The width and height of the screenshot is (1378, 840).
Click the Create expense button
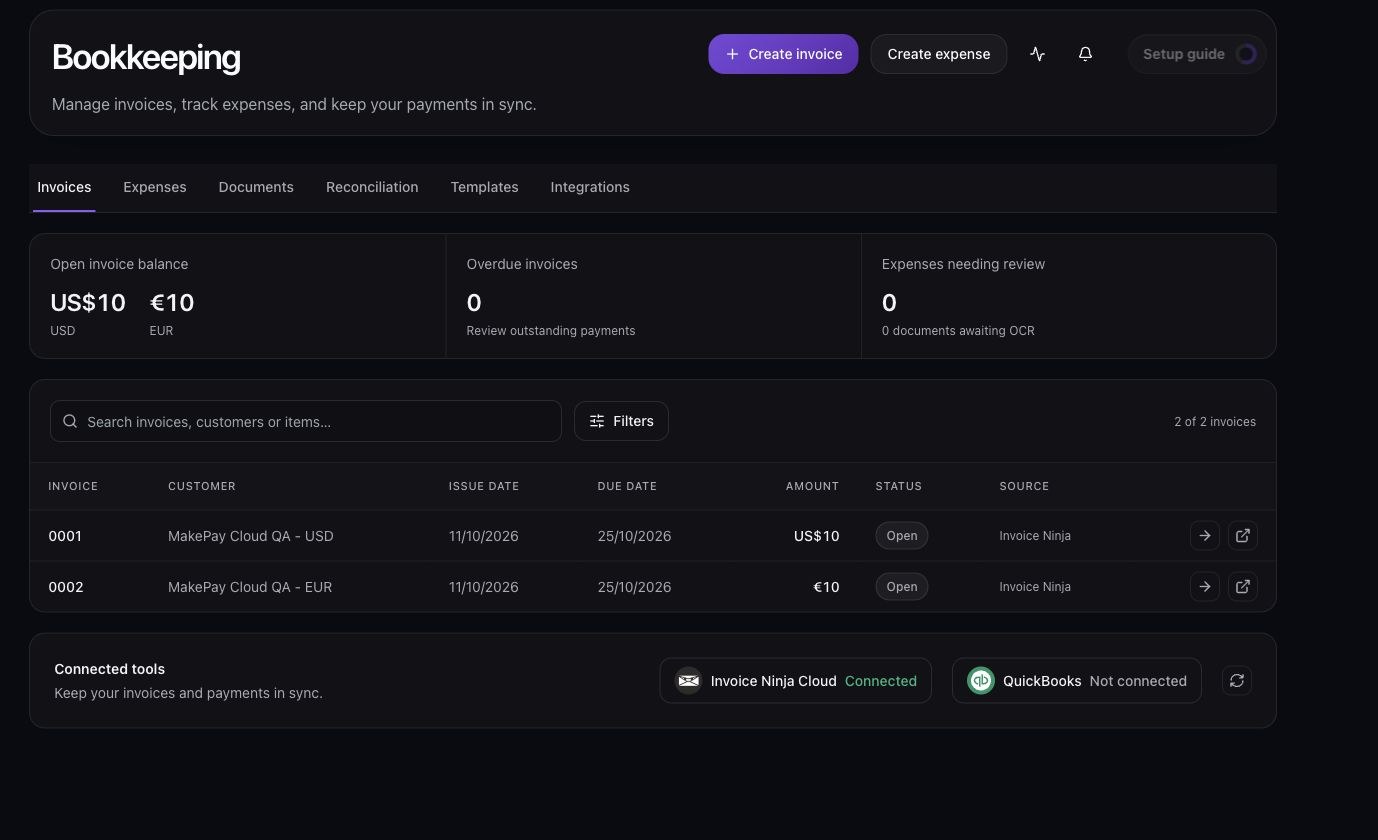coord(939,54)
